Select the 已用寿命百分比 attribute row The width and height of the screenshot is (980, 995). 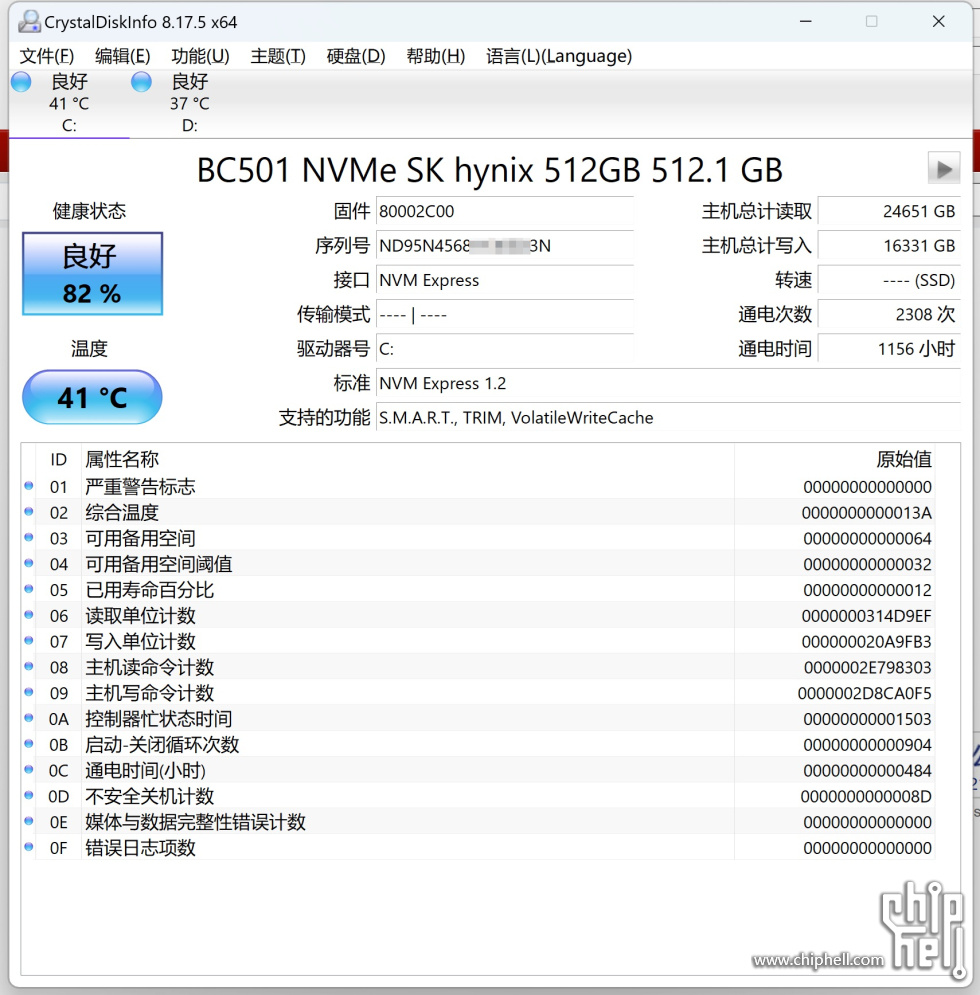pos(478,590)
